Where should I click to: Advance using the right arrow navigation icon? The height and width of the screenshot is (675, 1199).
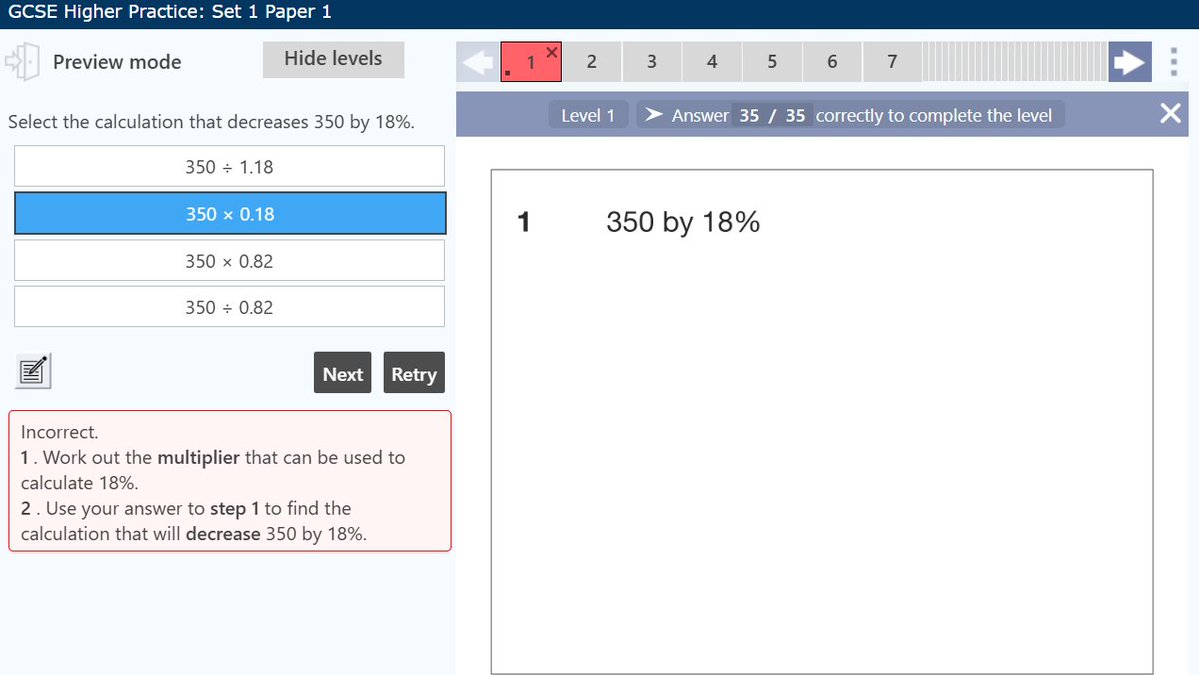tap(1130, 61)
